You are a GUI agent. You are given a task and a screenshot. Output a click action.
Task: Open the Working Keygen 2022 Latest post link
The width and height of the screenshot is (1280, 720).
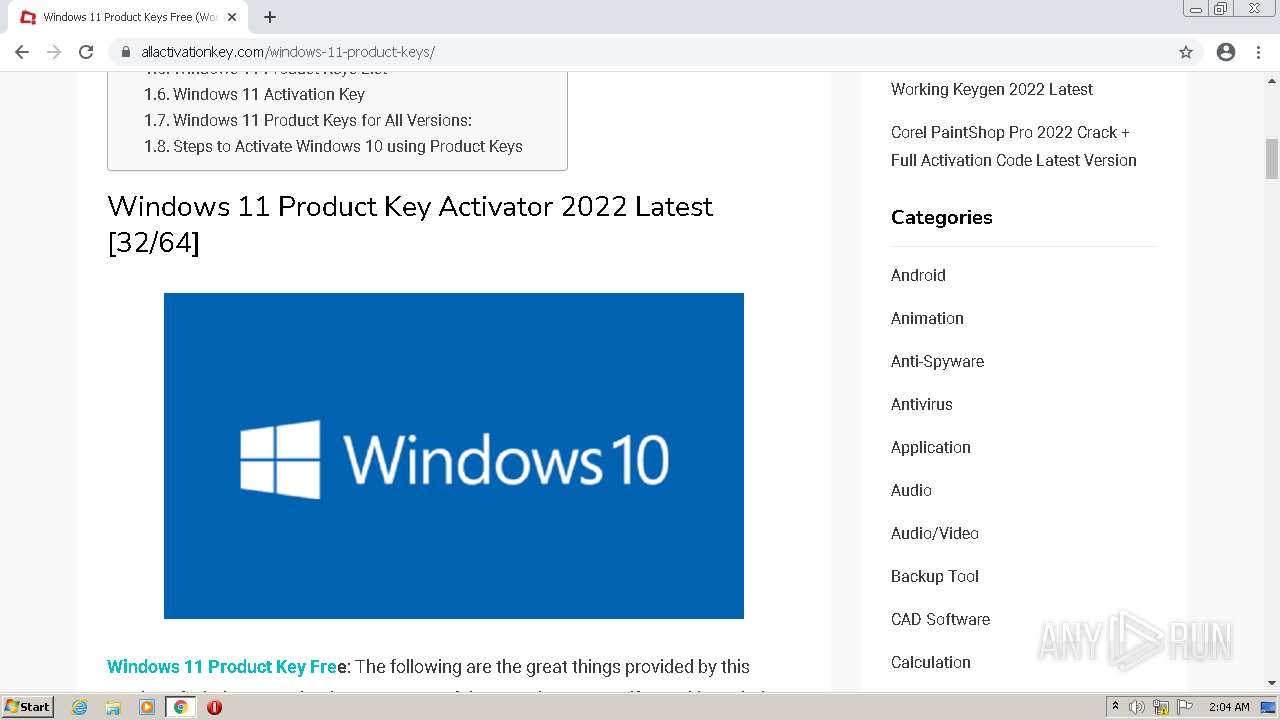point(992,89)
